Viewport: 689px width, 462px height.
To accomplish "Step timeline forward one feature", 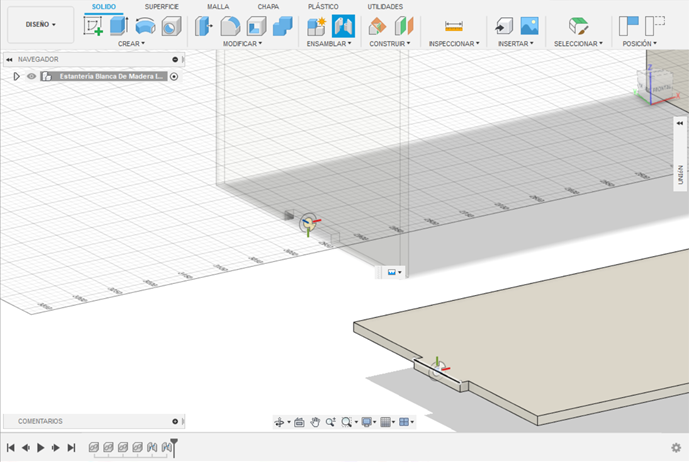I will pos(56,447).
